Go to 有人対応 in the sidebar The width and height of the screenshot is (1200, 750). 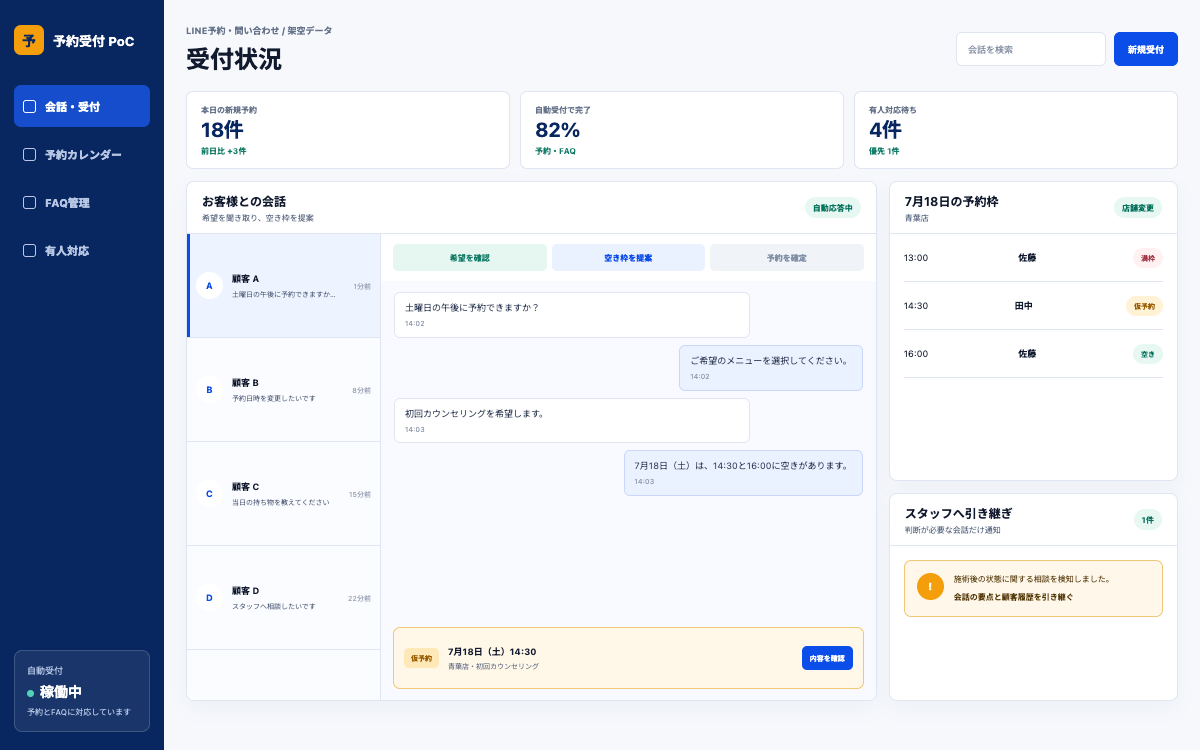pos(82,250)
